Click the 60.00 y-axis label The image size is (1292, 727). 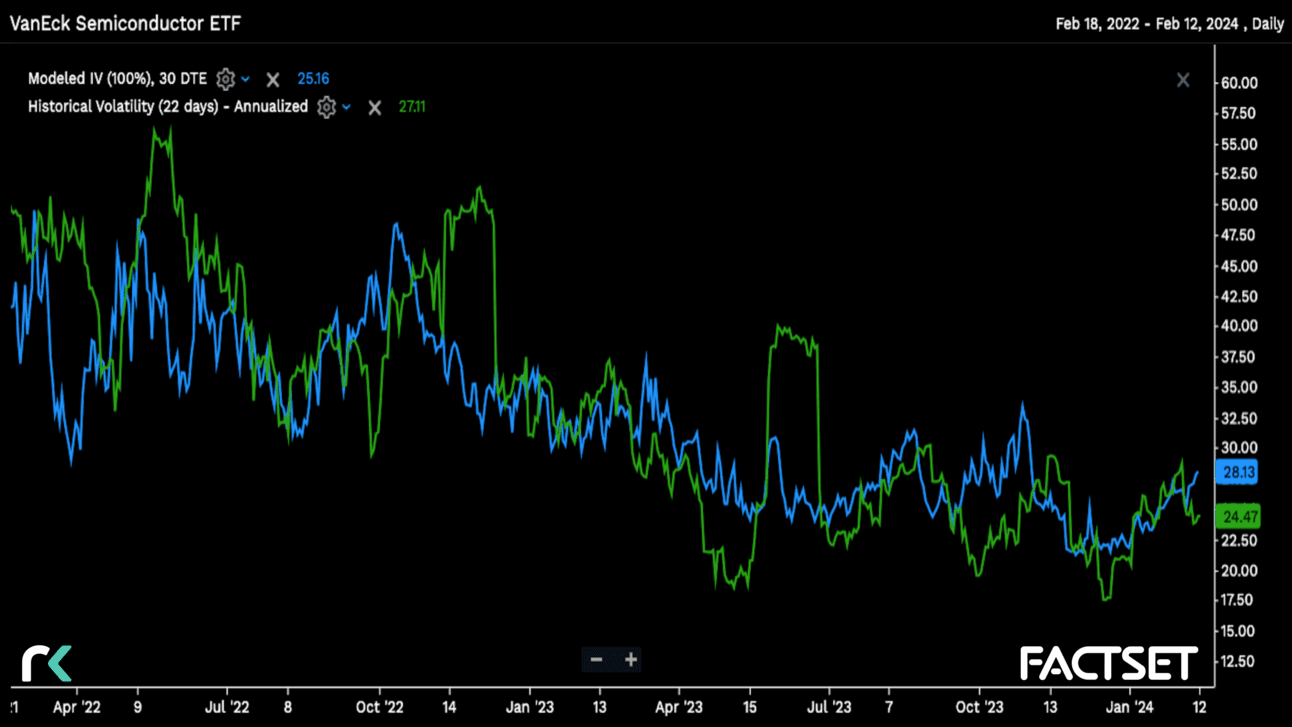[x=1239, y=83]
